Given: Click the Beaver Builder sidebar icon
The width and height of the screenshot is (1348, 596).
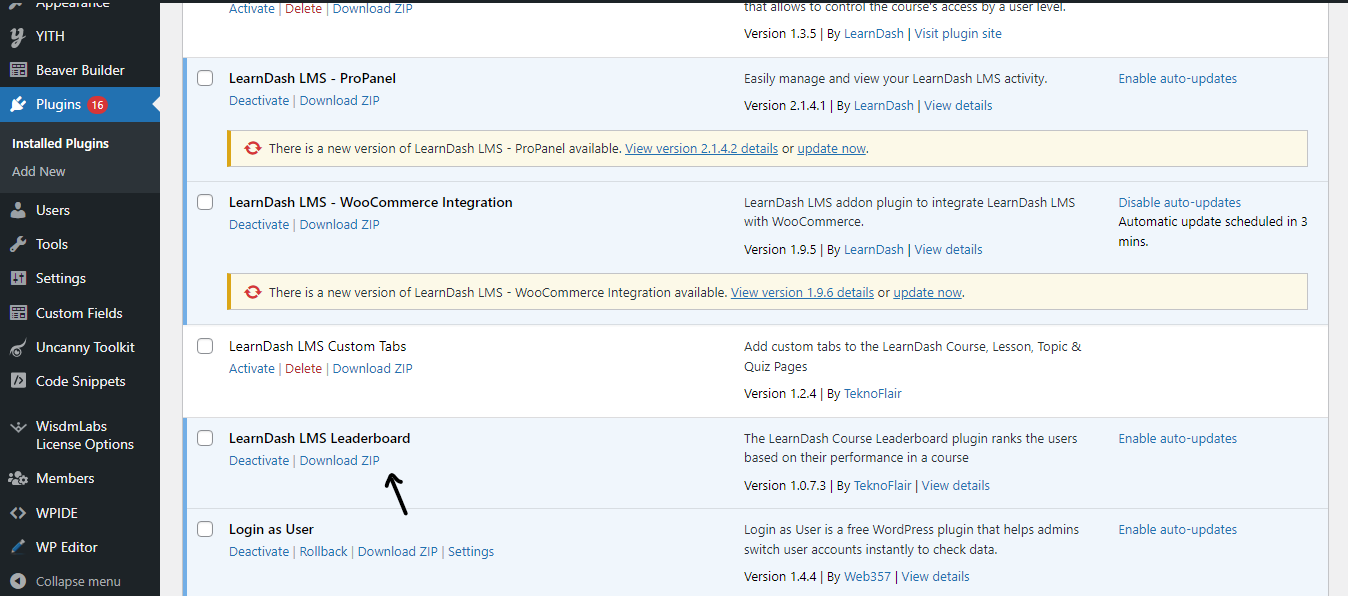Looking at the screenshot, I should (18, 70).
